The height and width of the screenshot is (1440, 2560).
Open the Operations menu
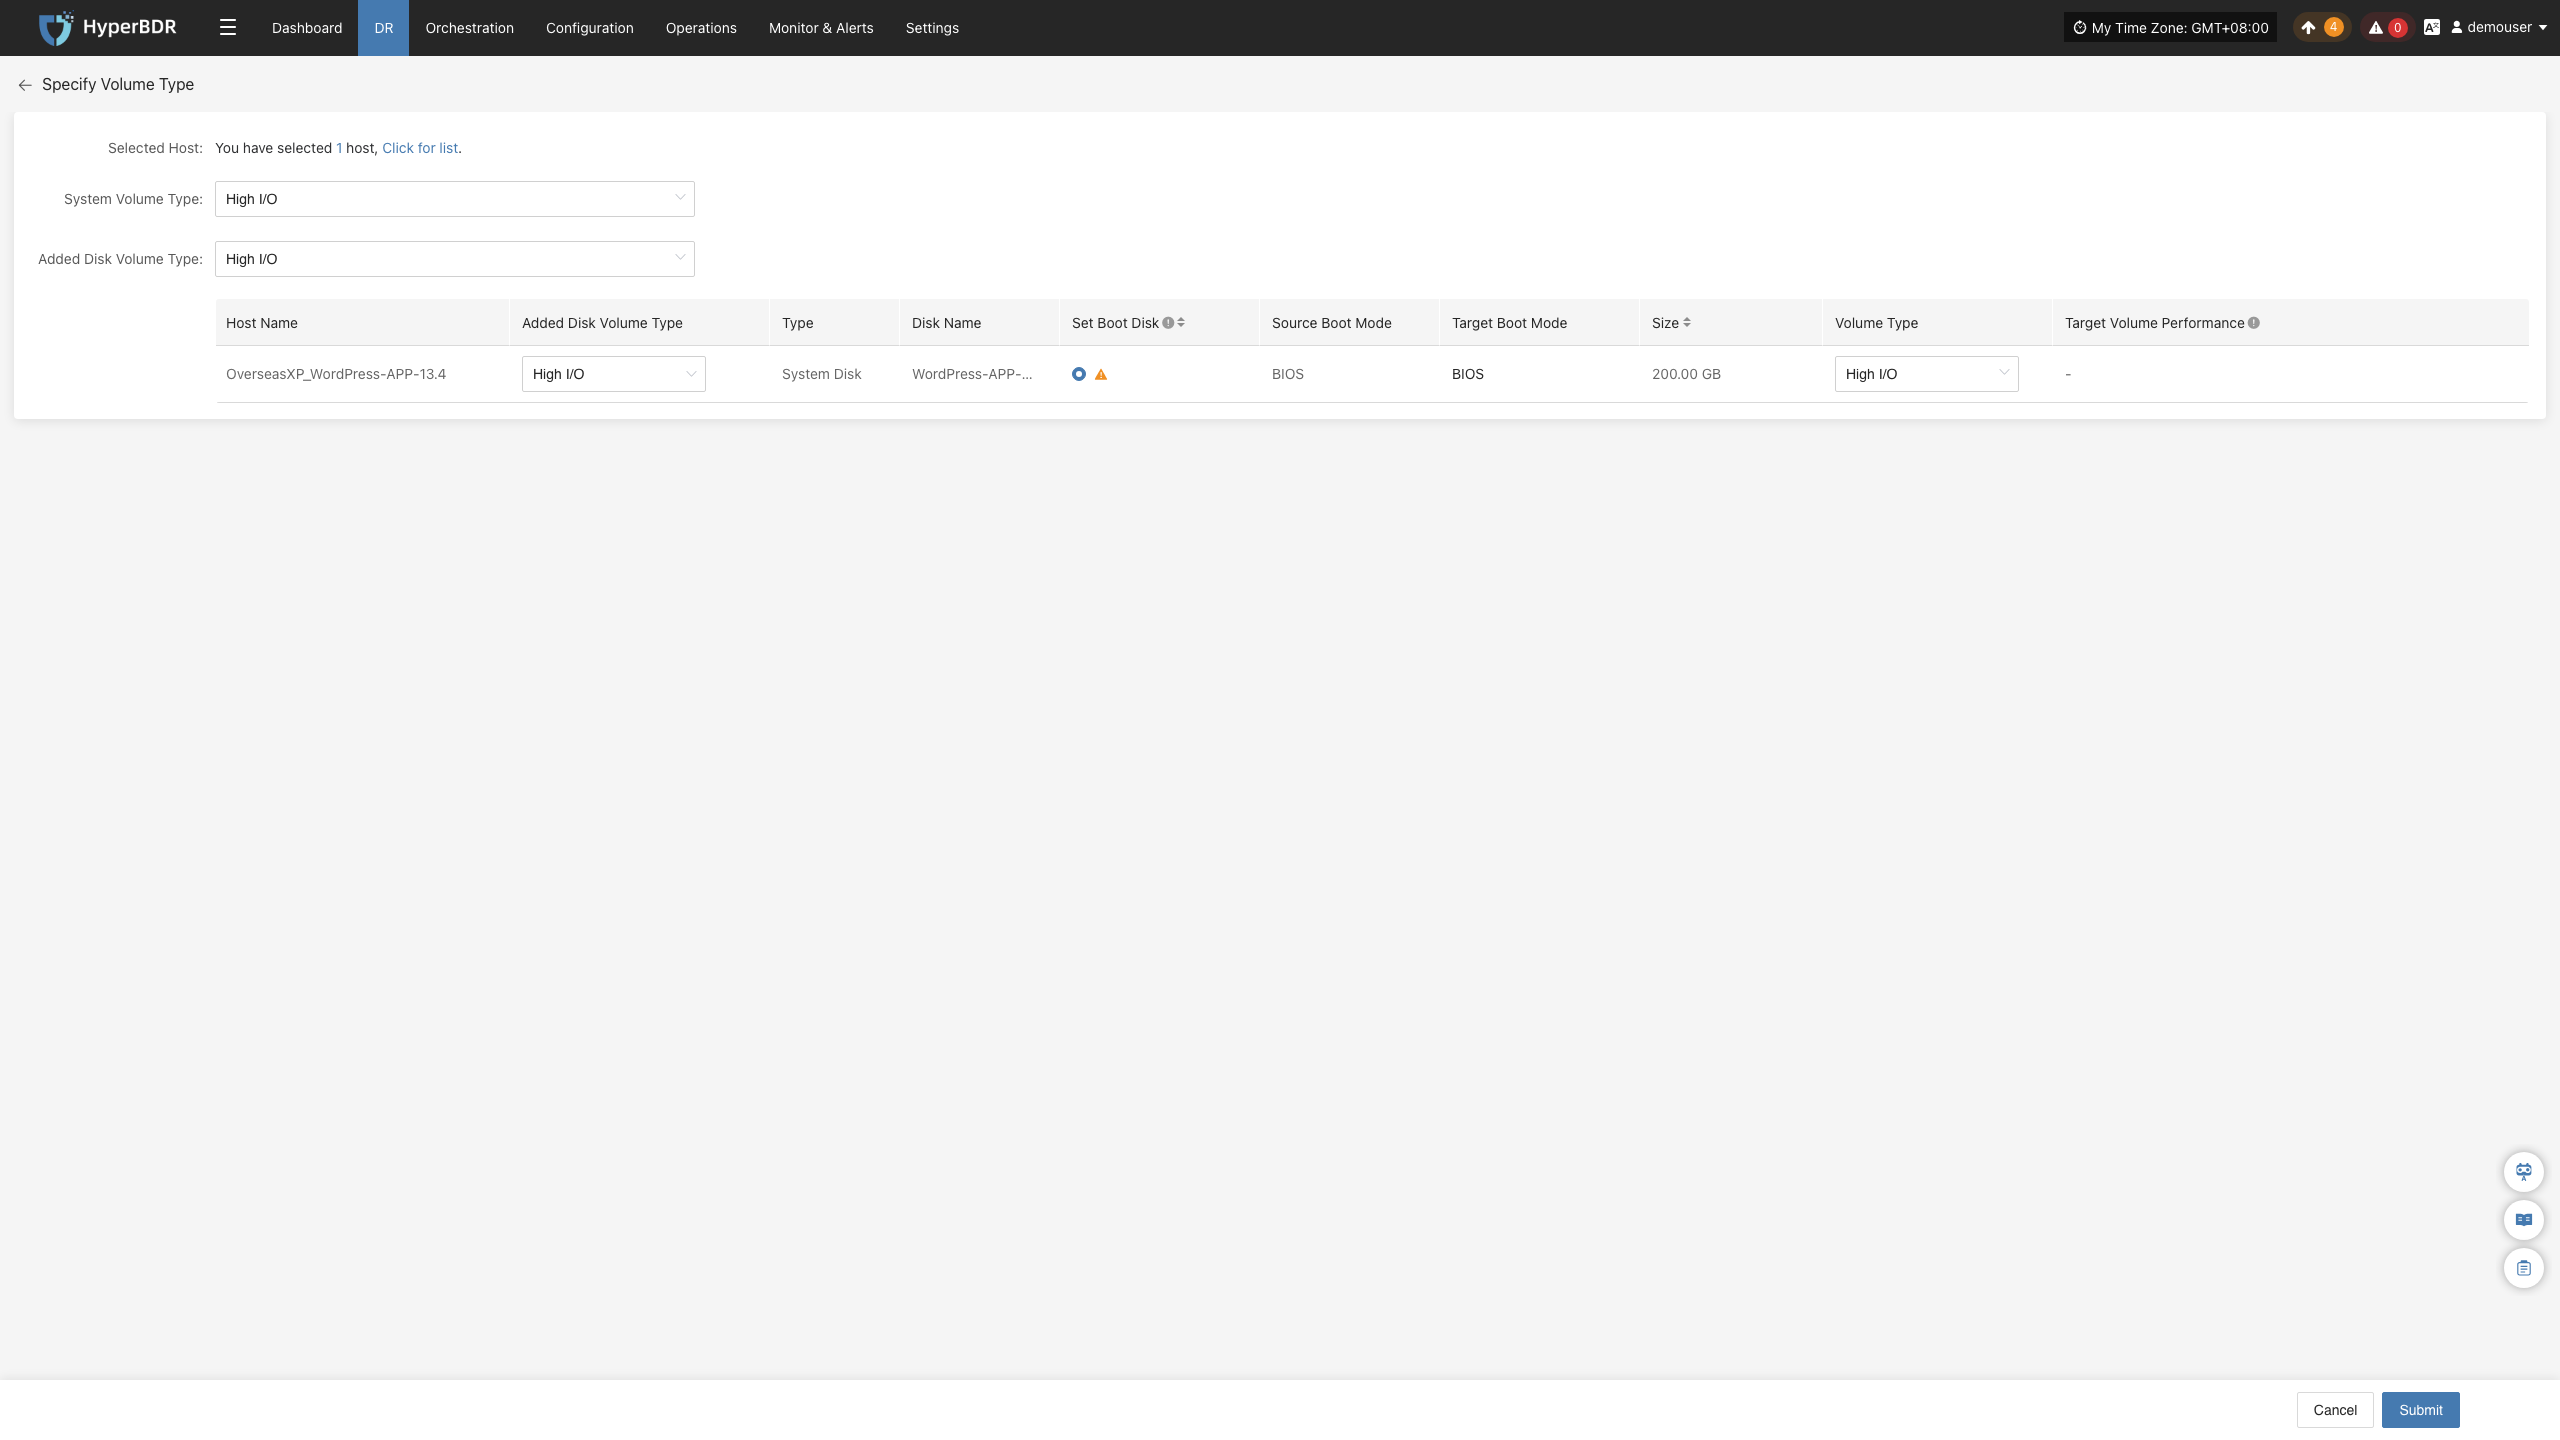701,28
